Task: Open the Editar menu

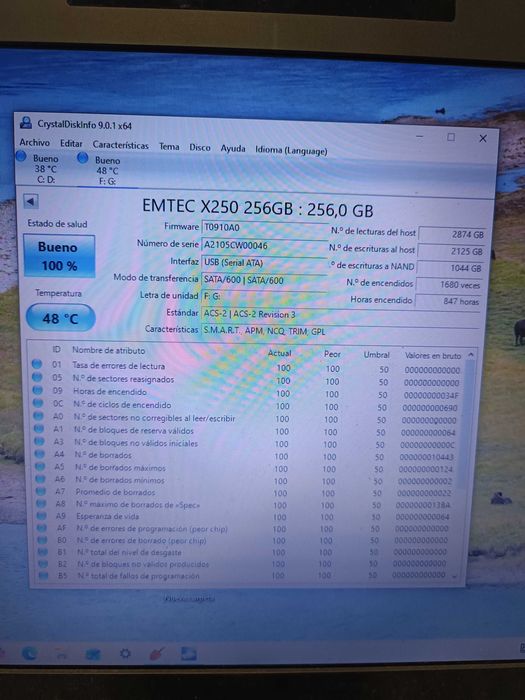Action: 71,144
